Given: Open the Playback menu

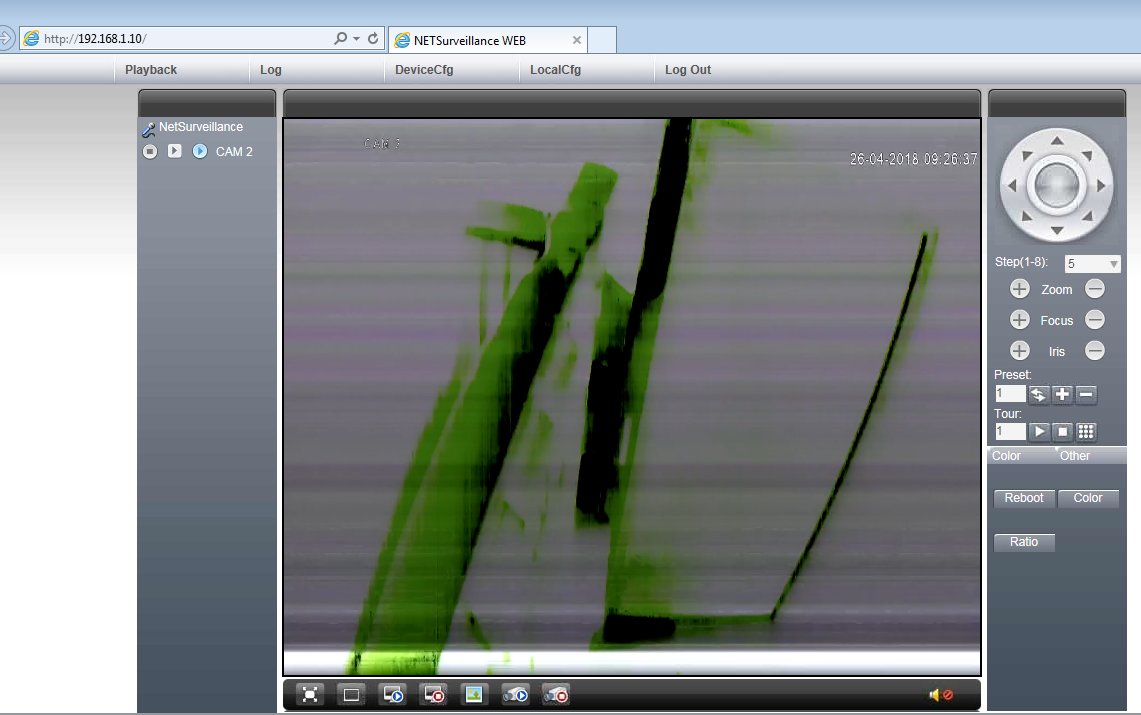Looking at the screenshot, I should [x=151, y=70].
